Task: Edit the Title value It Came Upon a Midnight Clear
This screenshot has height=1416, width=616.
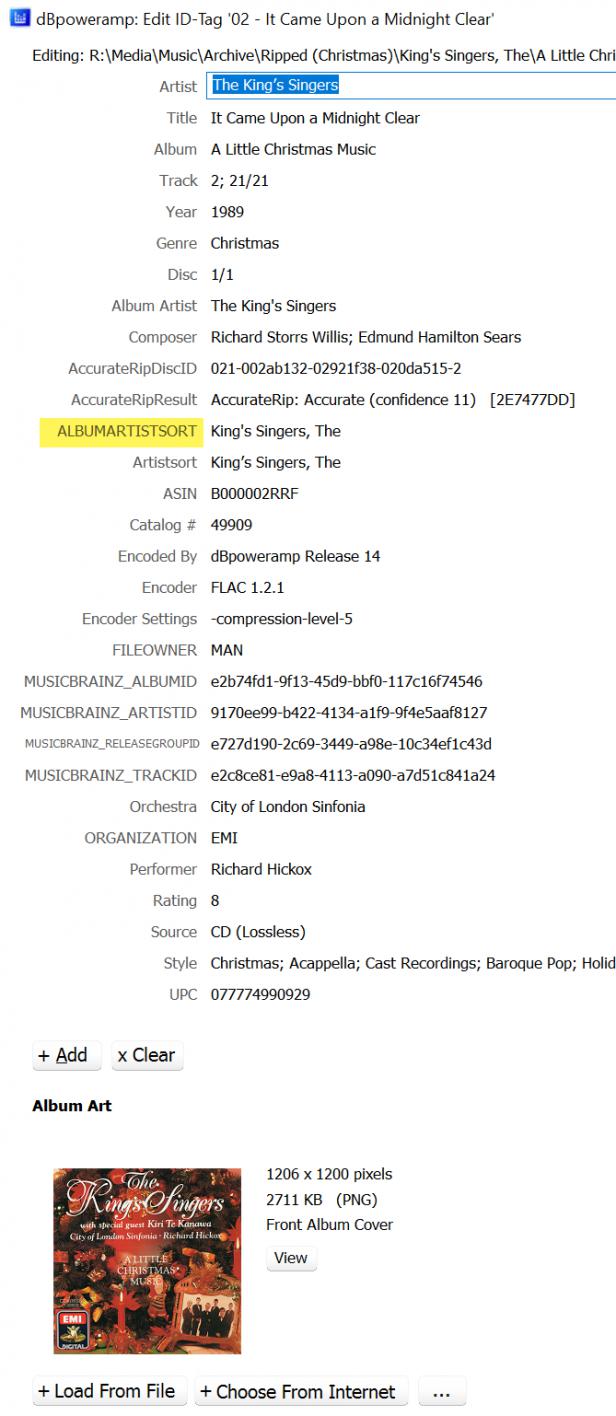Action: (315, 118)
